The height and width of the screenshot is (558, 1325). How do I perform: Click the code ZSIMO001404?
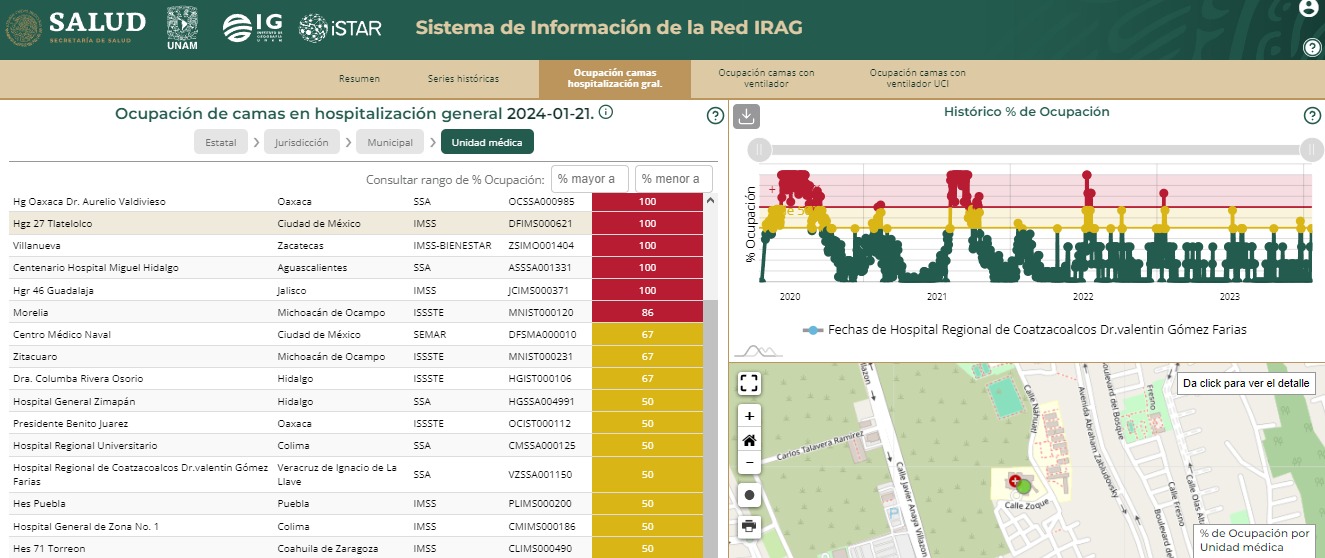click(541, 245)
